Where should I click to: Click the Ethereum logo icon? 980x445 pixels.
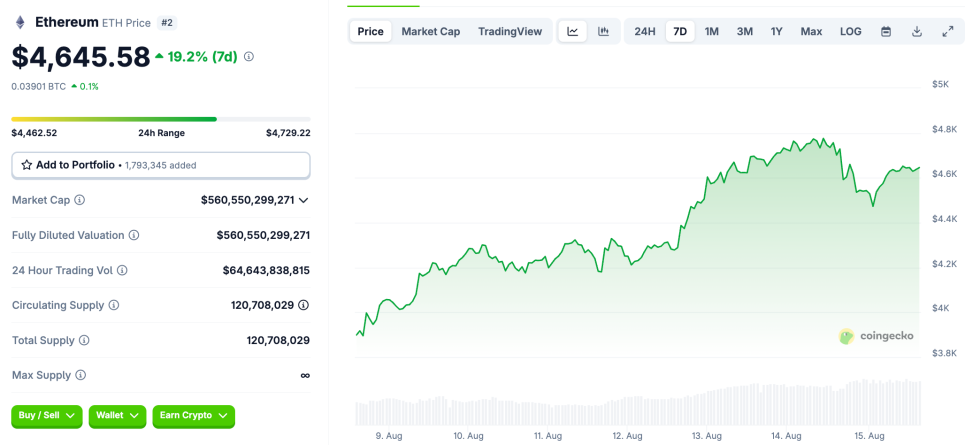tap(20, 22)
